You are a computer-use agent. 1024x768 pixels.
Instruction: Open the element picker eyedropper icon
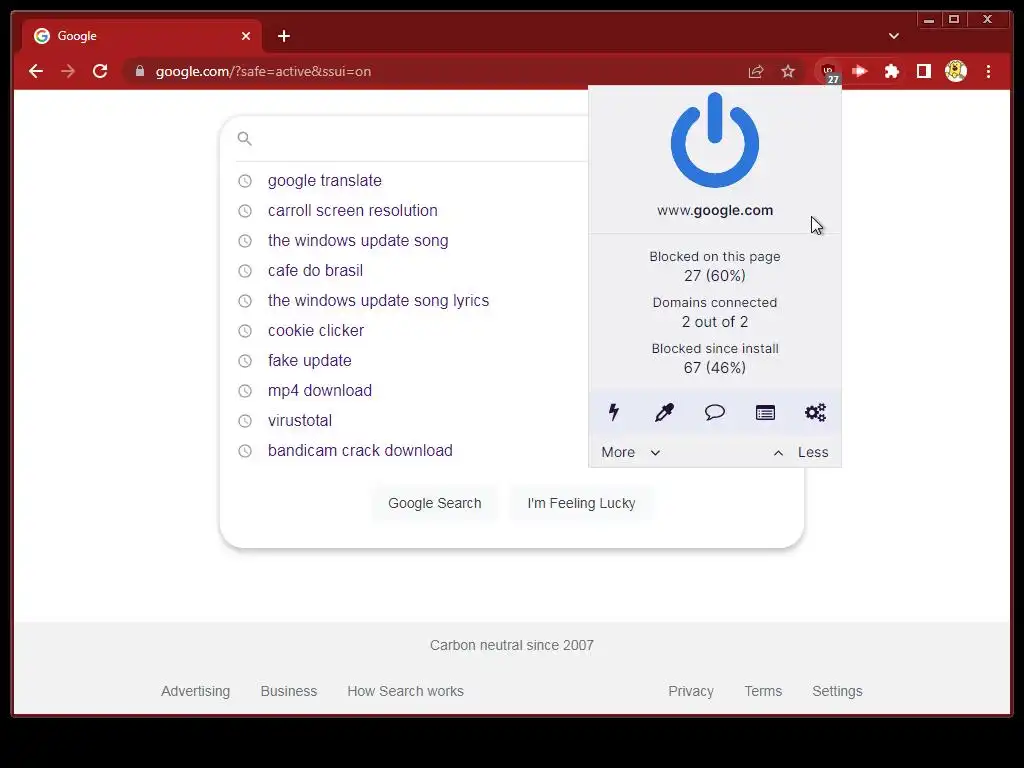point(664,412)
